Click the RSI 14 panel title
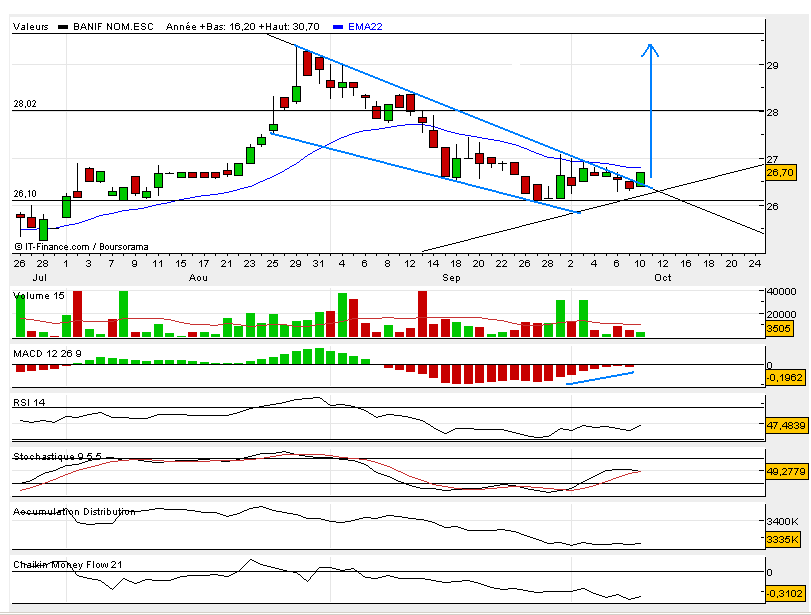The image size is (811, 615). click(x=29, y=402)
